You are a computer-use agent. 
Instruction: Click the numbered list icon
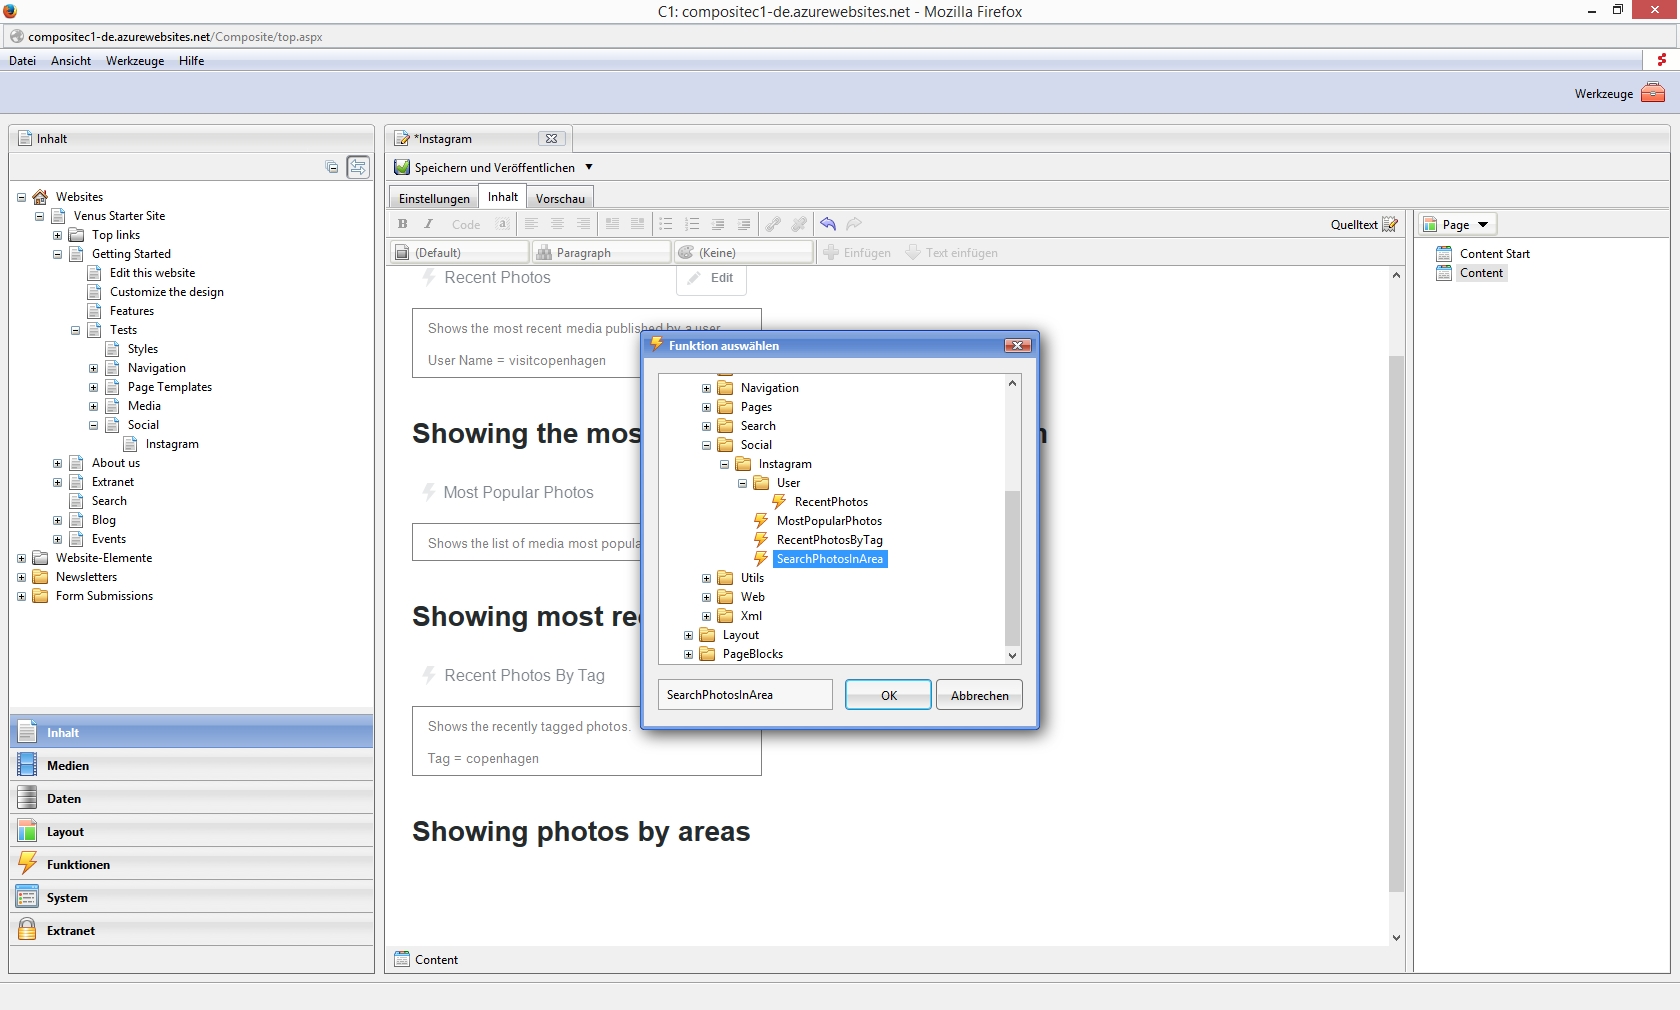pos(692,224)
